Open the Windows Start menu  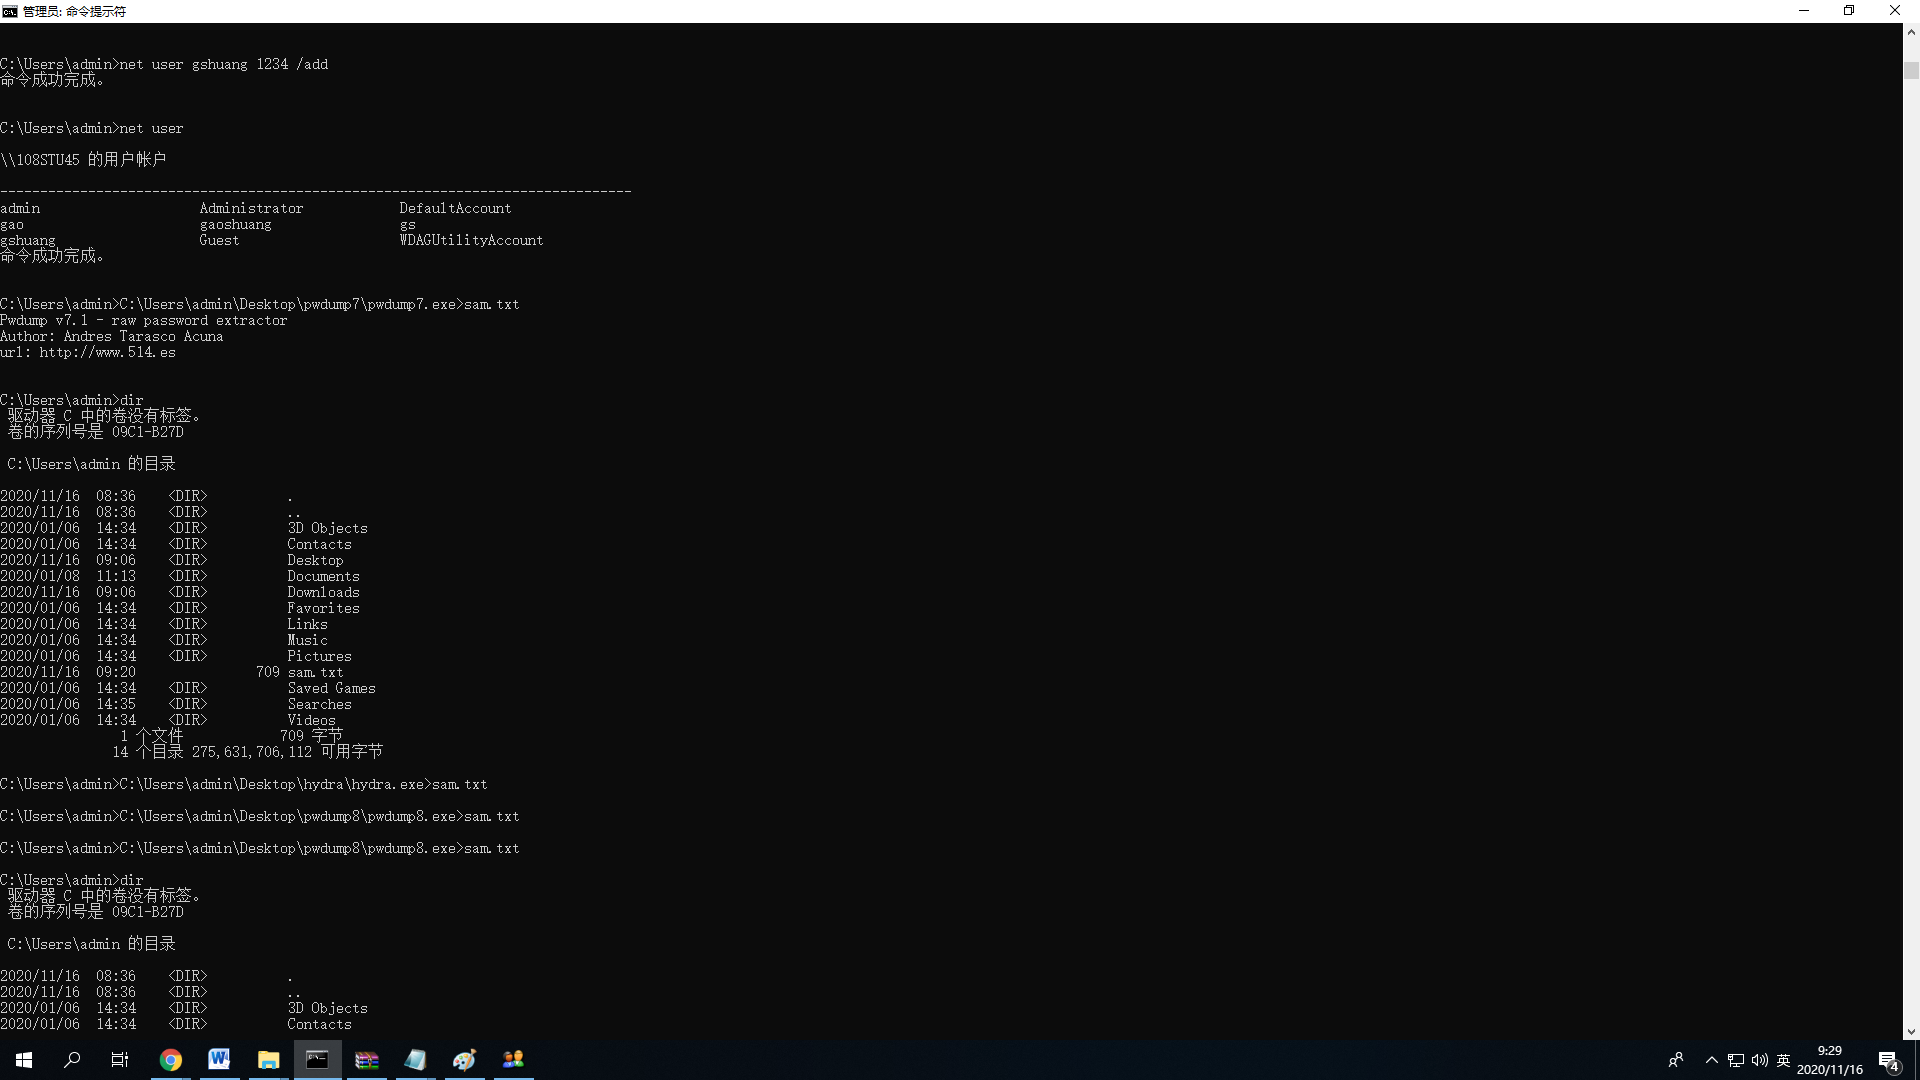[x=24, y=1060]
